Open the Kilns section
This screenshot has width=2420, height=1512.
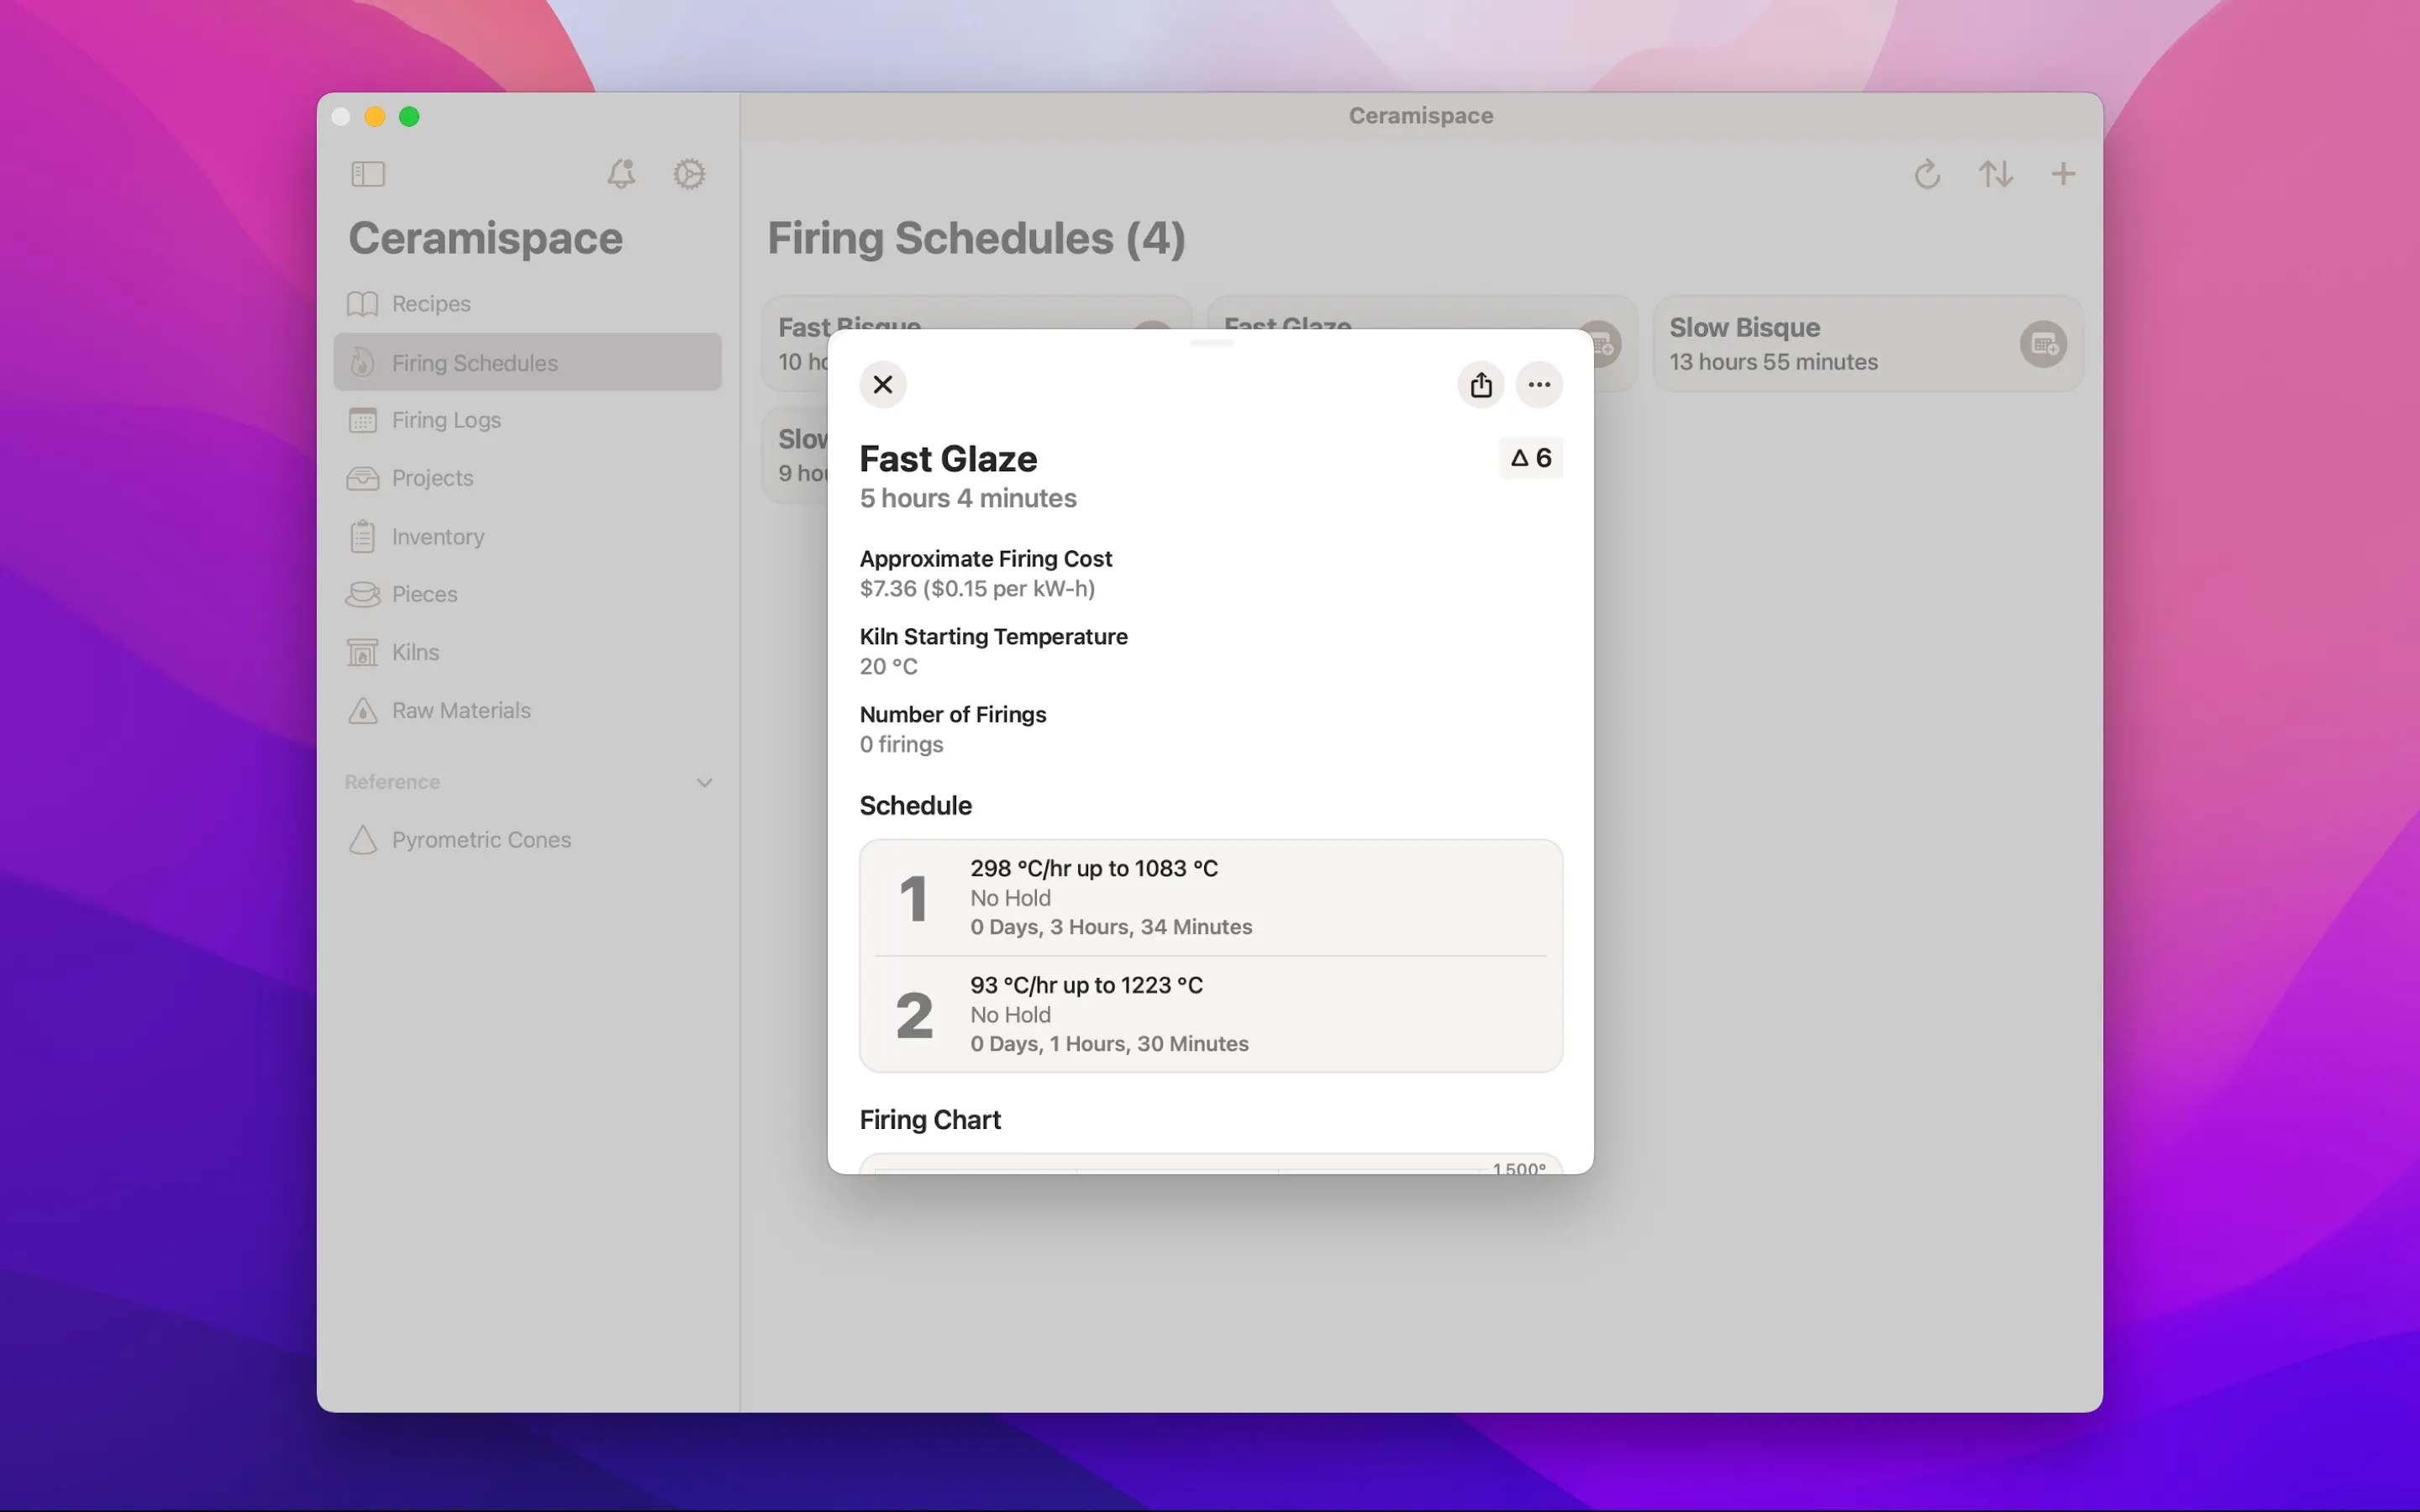click(415, 652)
